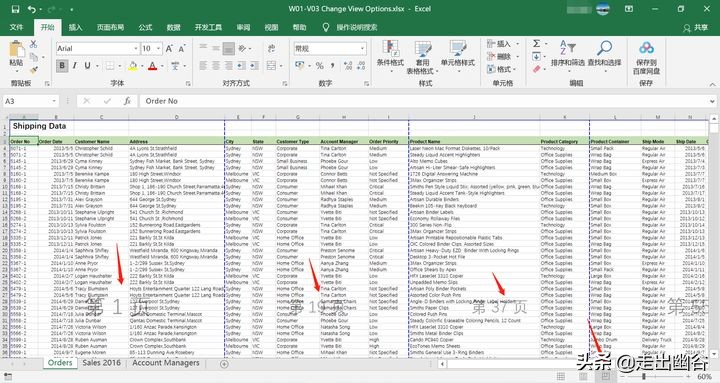This screenshot has width=720, height=383.
Task: Click the Wrap Text icon
Action: click(271, 48)
